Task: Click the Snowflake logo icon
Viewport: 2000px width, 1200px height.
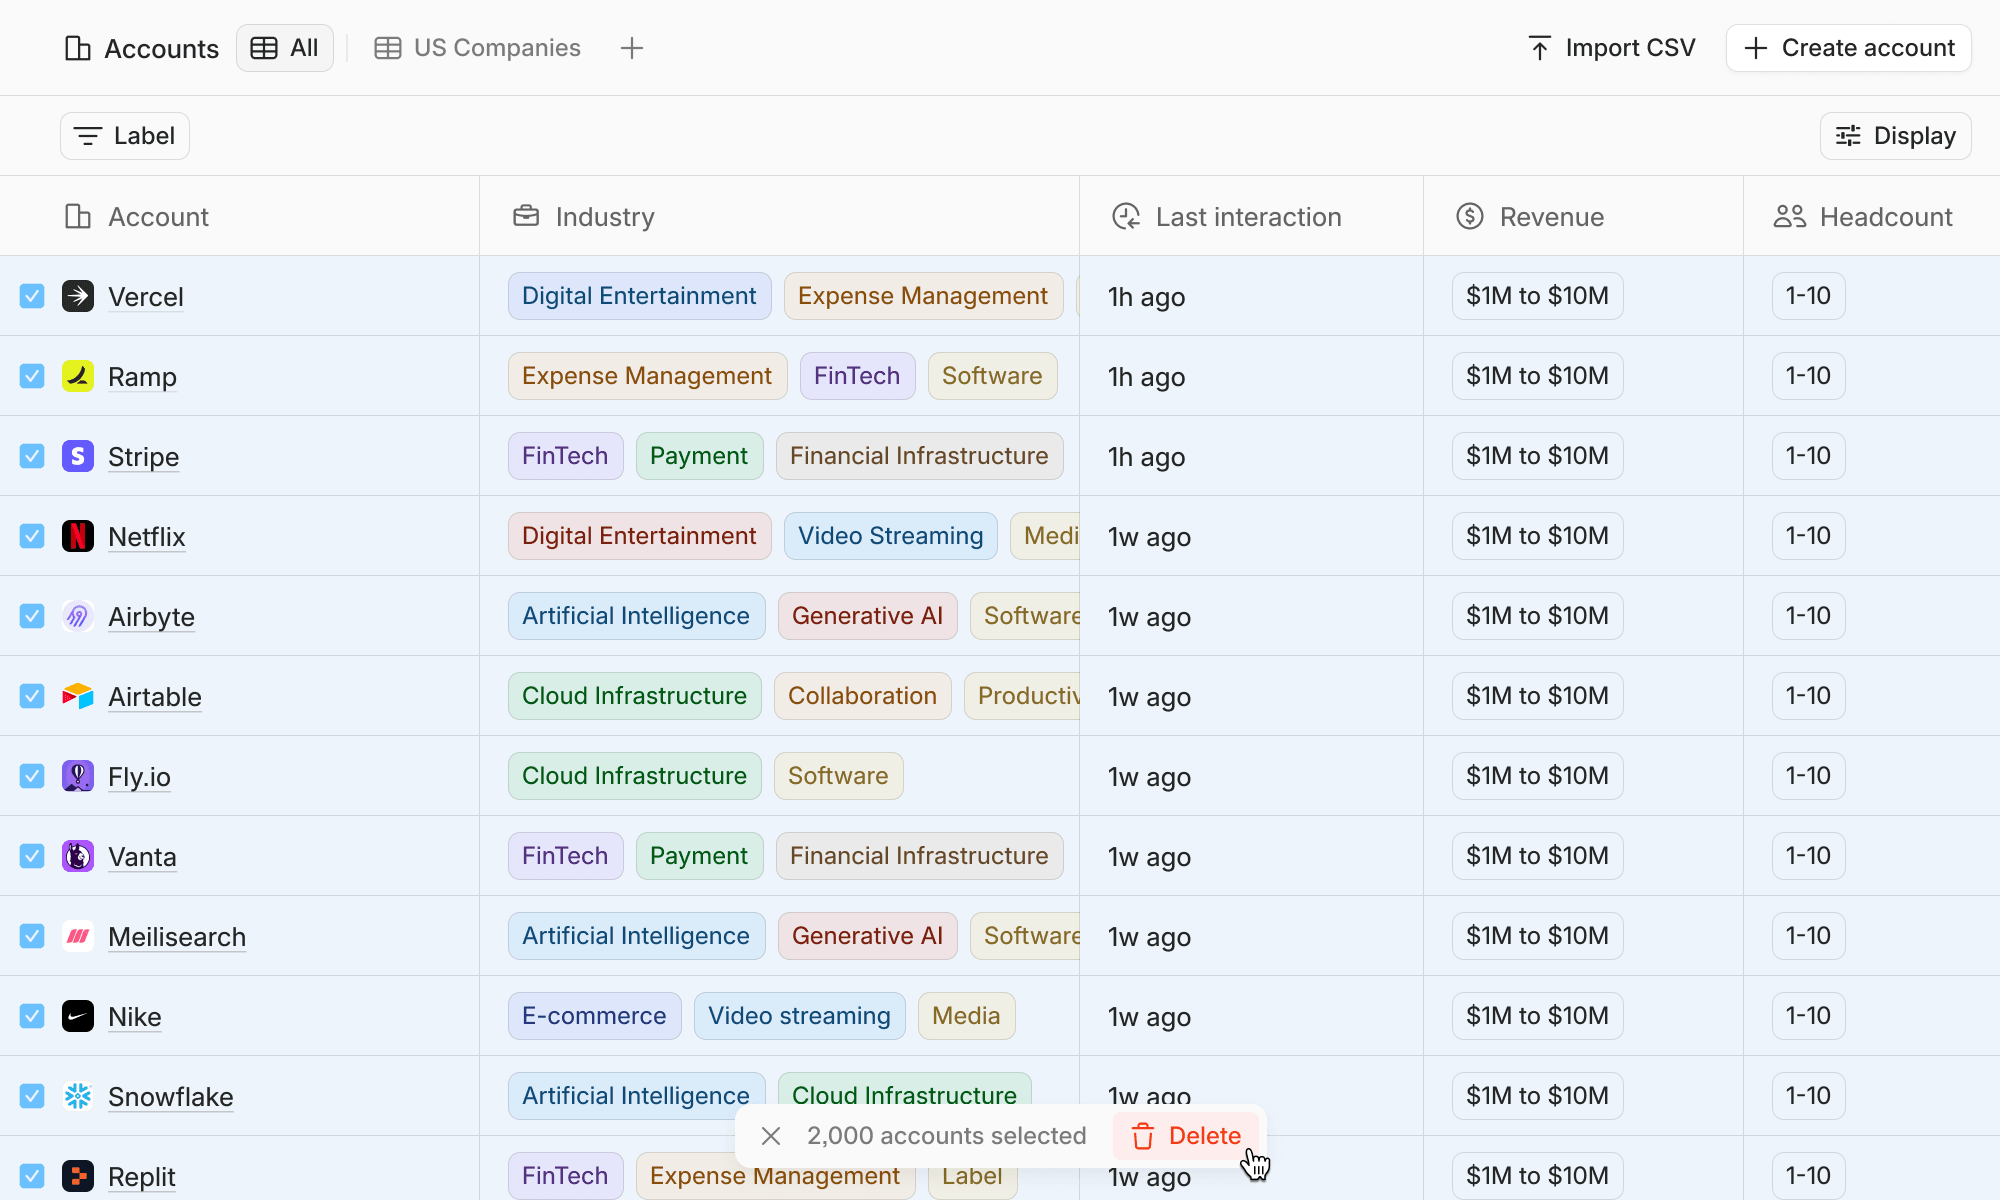Action: pos(78,1096)
